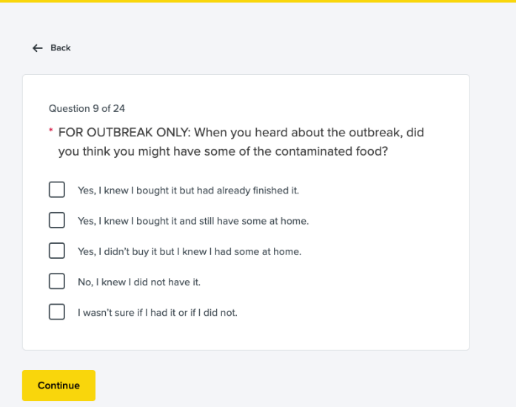Click the 'bought it and still have some at home' label
This screenshot has width=516, height=407.
[193, 221]
